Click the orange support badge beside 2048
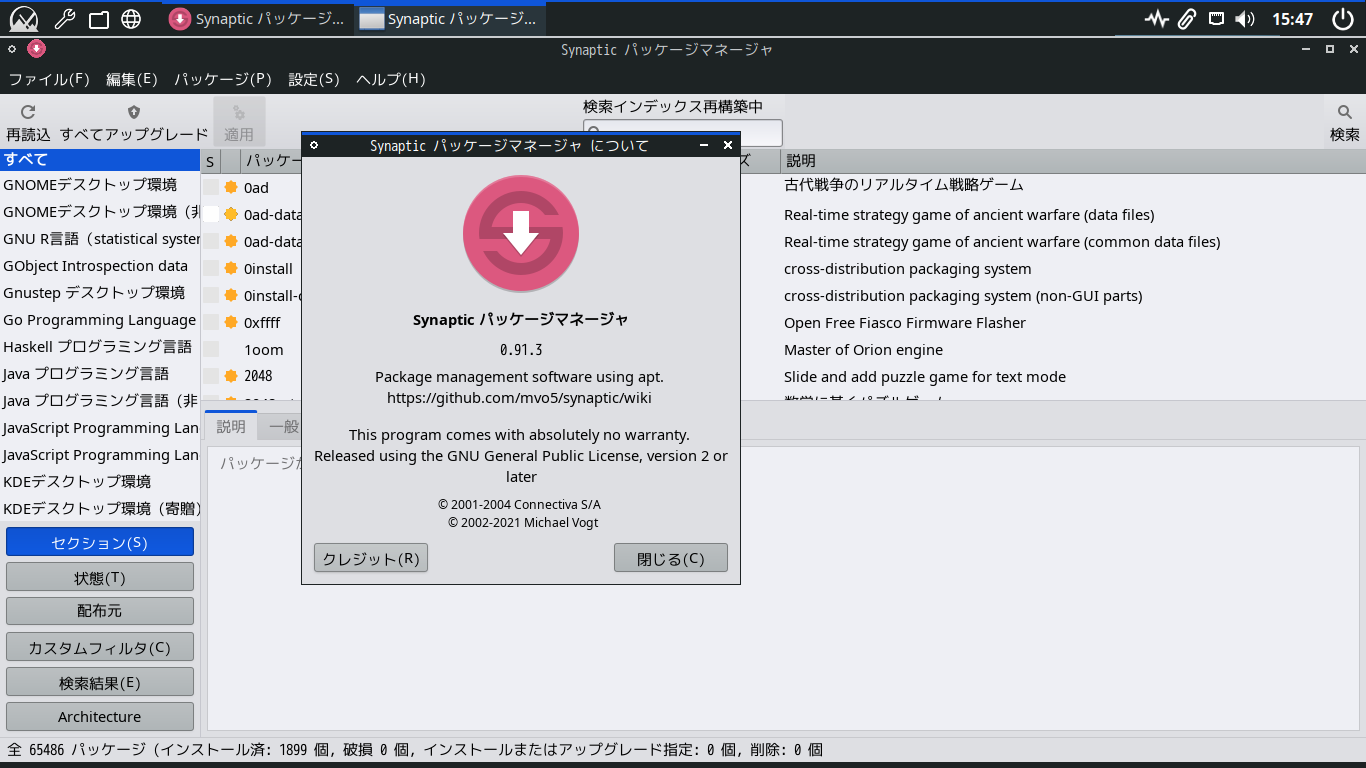The width and height of the screenshot is (1366, 768). coord(231,377)
